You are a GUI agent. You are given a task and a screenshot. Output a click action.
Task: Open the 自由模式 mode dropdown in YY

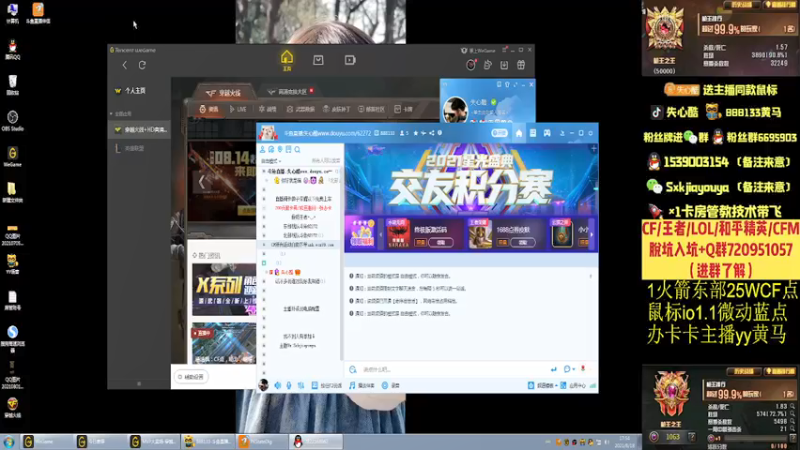click(x=271, y=161)
